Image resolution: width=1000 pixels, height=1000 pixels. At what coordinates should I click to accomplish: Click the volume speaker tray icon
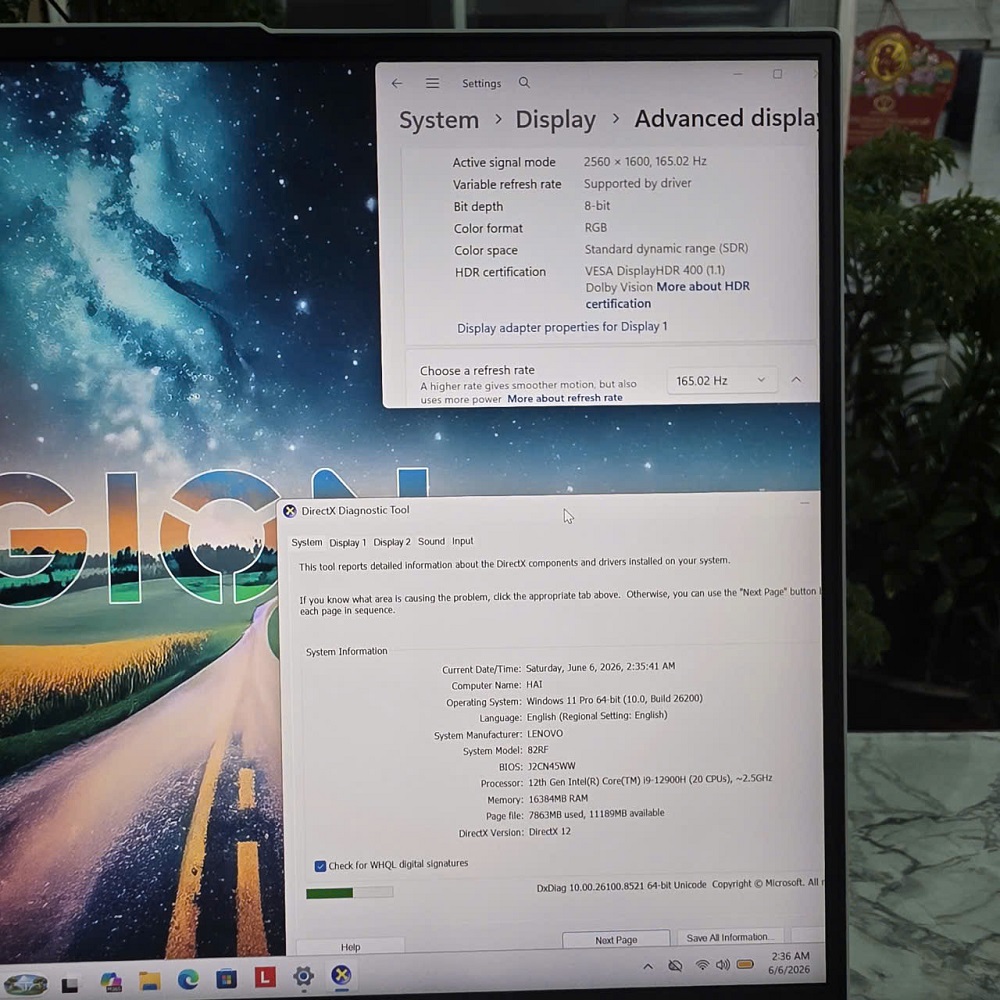click(x=723, y=965)
